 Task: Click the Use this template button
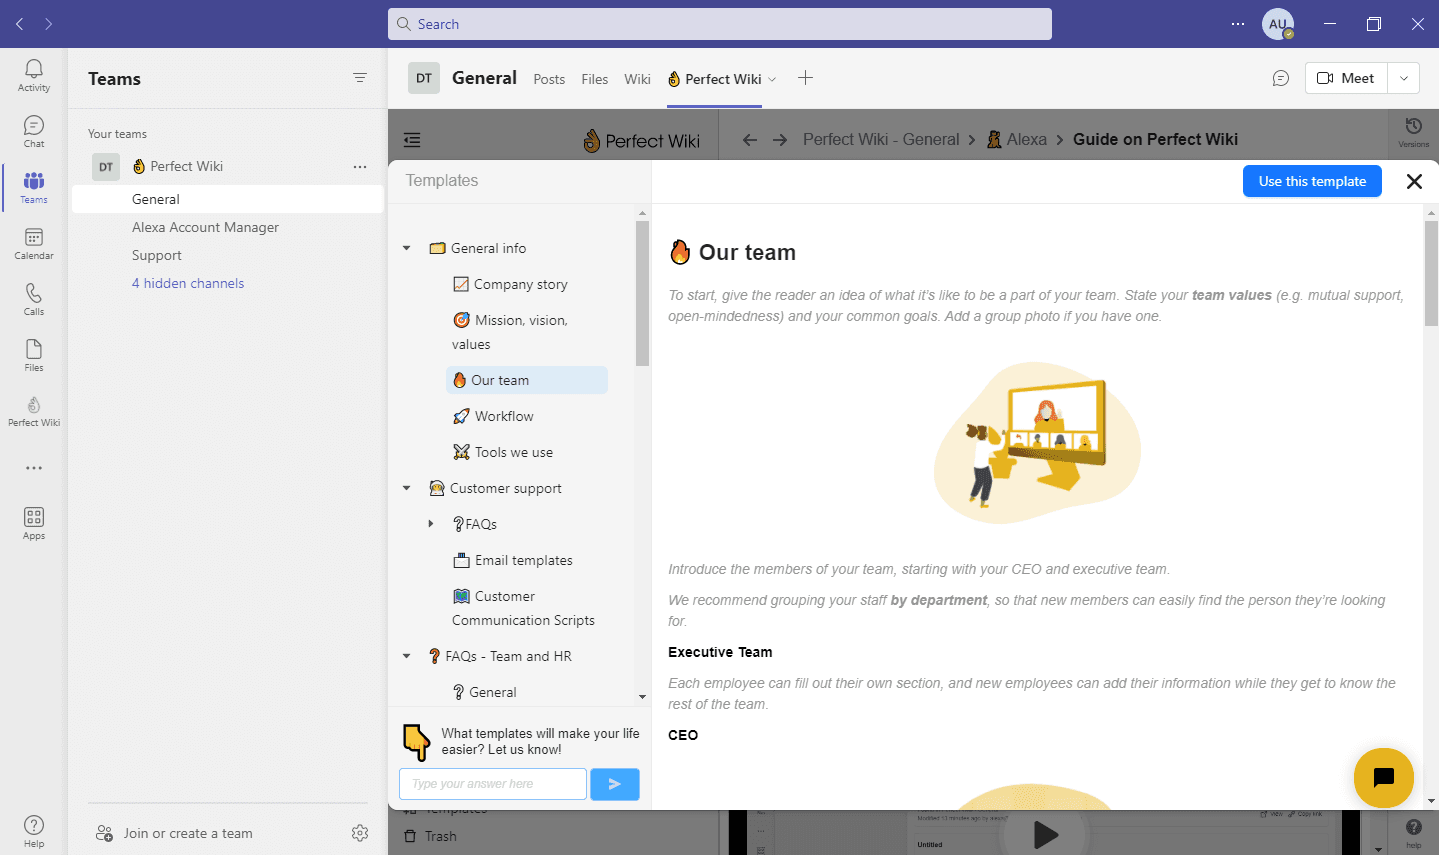click(x=1312, y=181)
